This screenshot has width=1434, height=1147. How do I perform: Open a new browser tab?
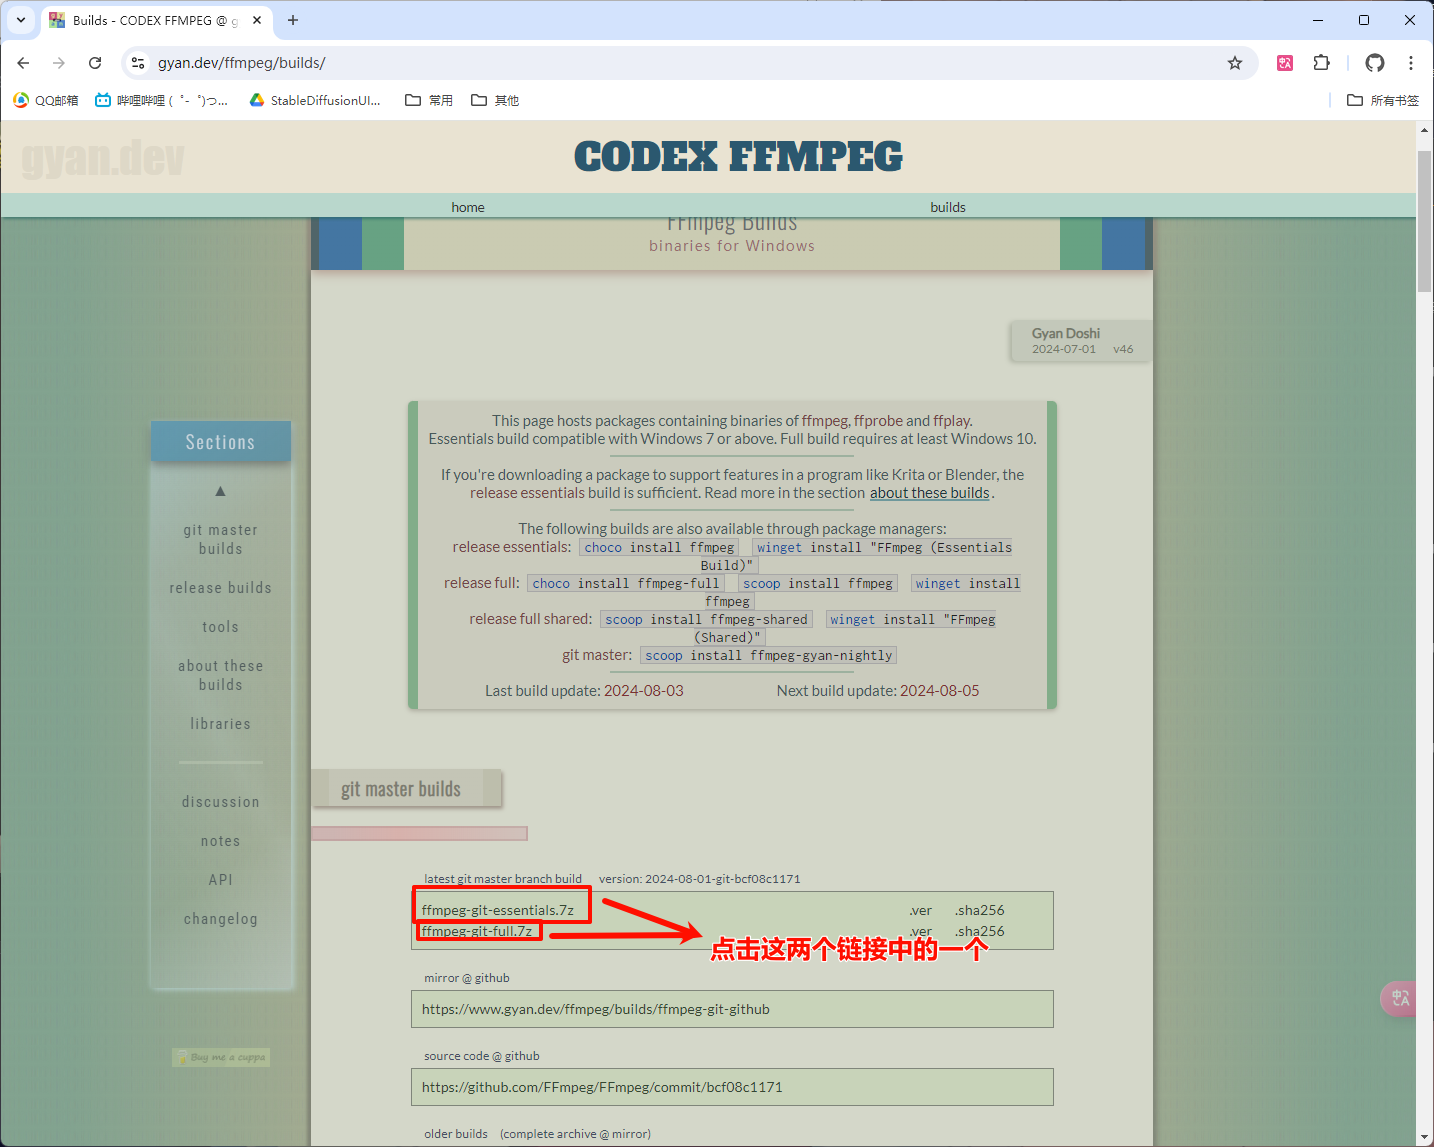coord(293,20)
